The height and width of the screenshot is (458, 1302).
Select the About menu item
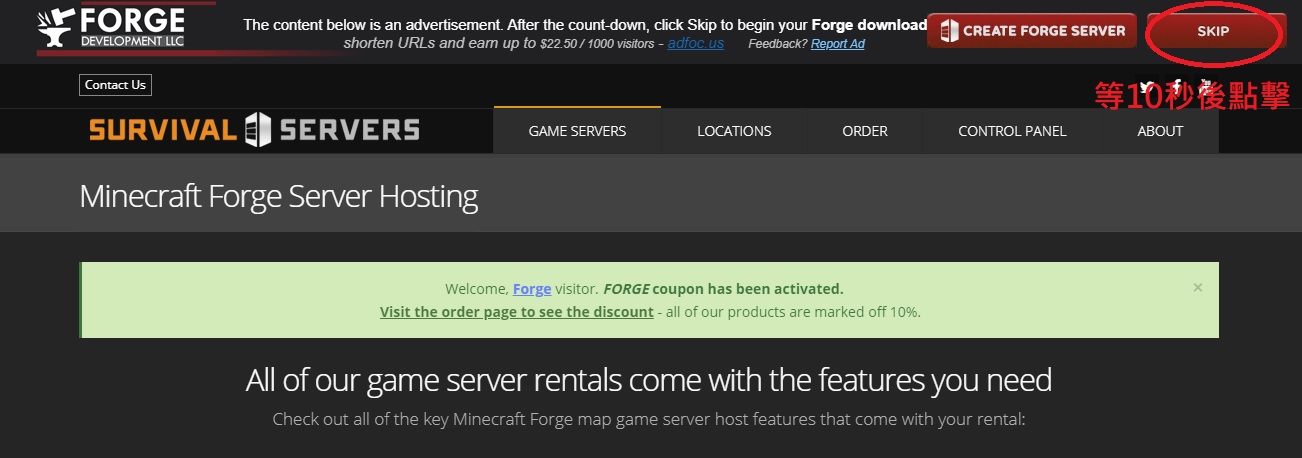(1160, 131)
